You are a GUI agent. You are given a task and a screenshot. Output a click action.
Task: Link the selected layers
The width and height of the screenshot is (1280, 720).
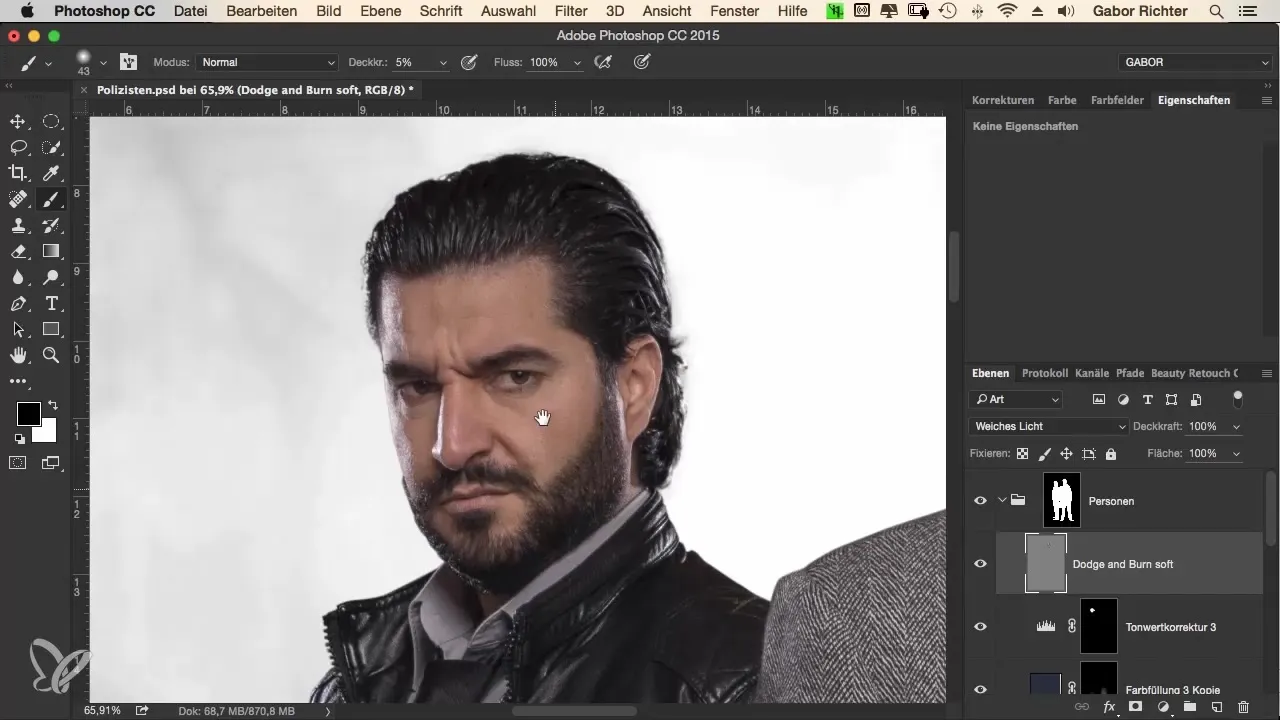(1082, 707)
